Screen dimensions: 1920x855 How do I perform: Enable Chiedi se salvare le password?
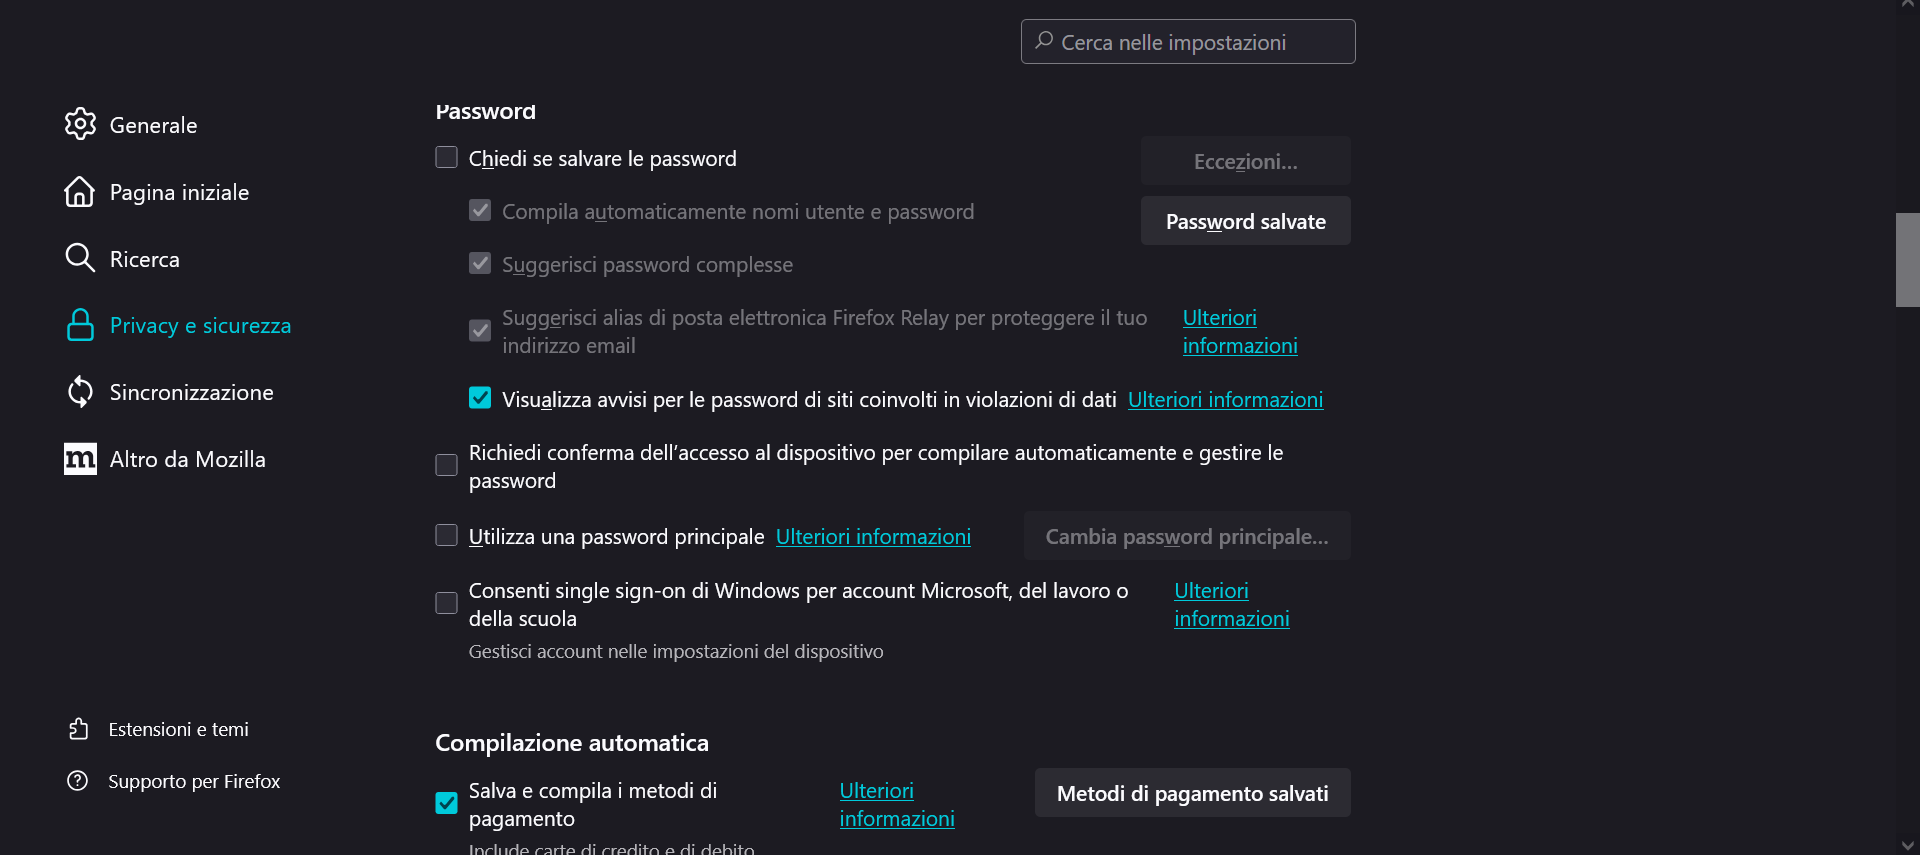coord(447,158)
